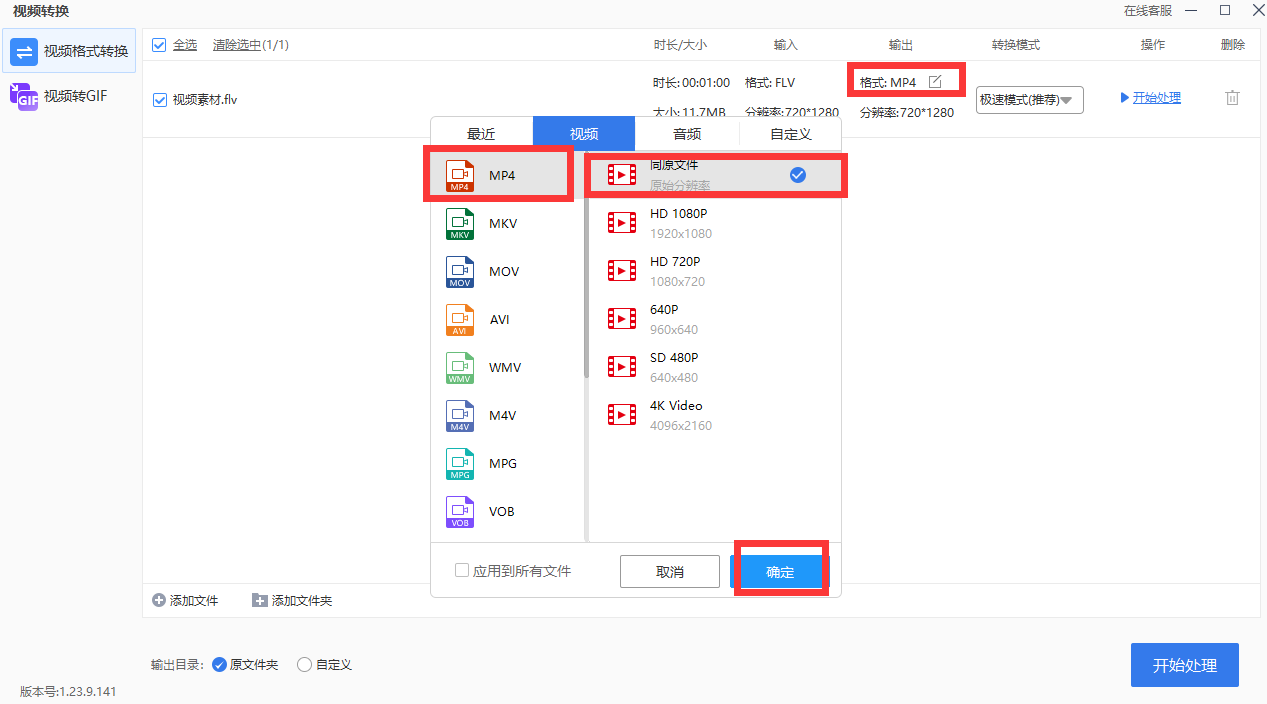Viewport: 1267px width, 704px height.
Task: Open the 视频转GIF sidebar icon
Action: point(23,96)
